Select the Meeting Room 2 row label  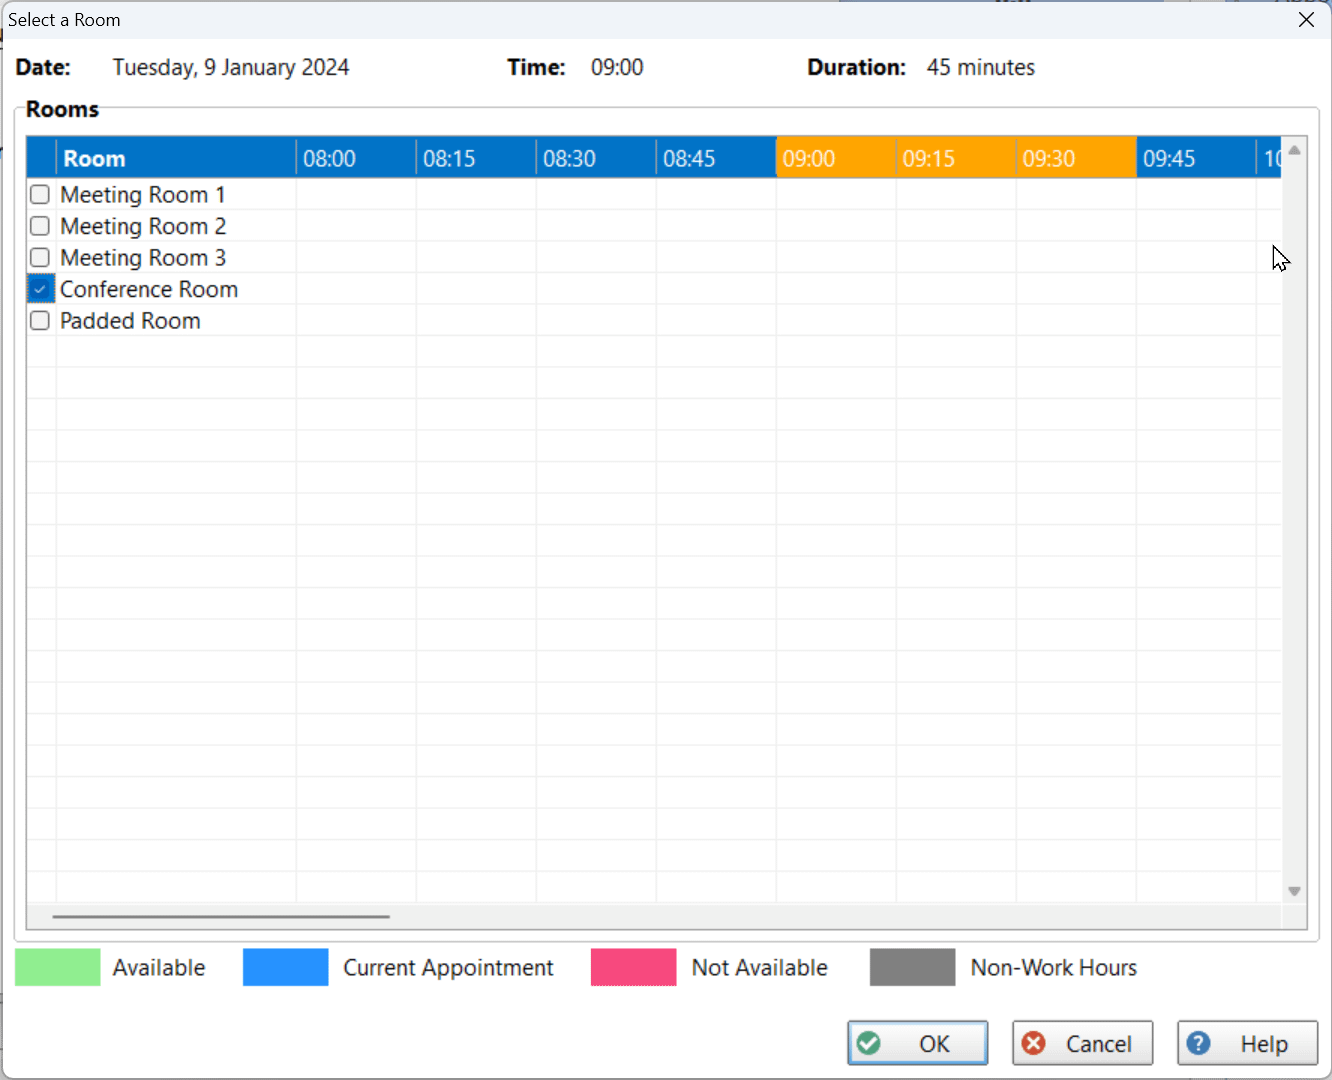pos(143,226)
